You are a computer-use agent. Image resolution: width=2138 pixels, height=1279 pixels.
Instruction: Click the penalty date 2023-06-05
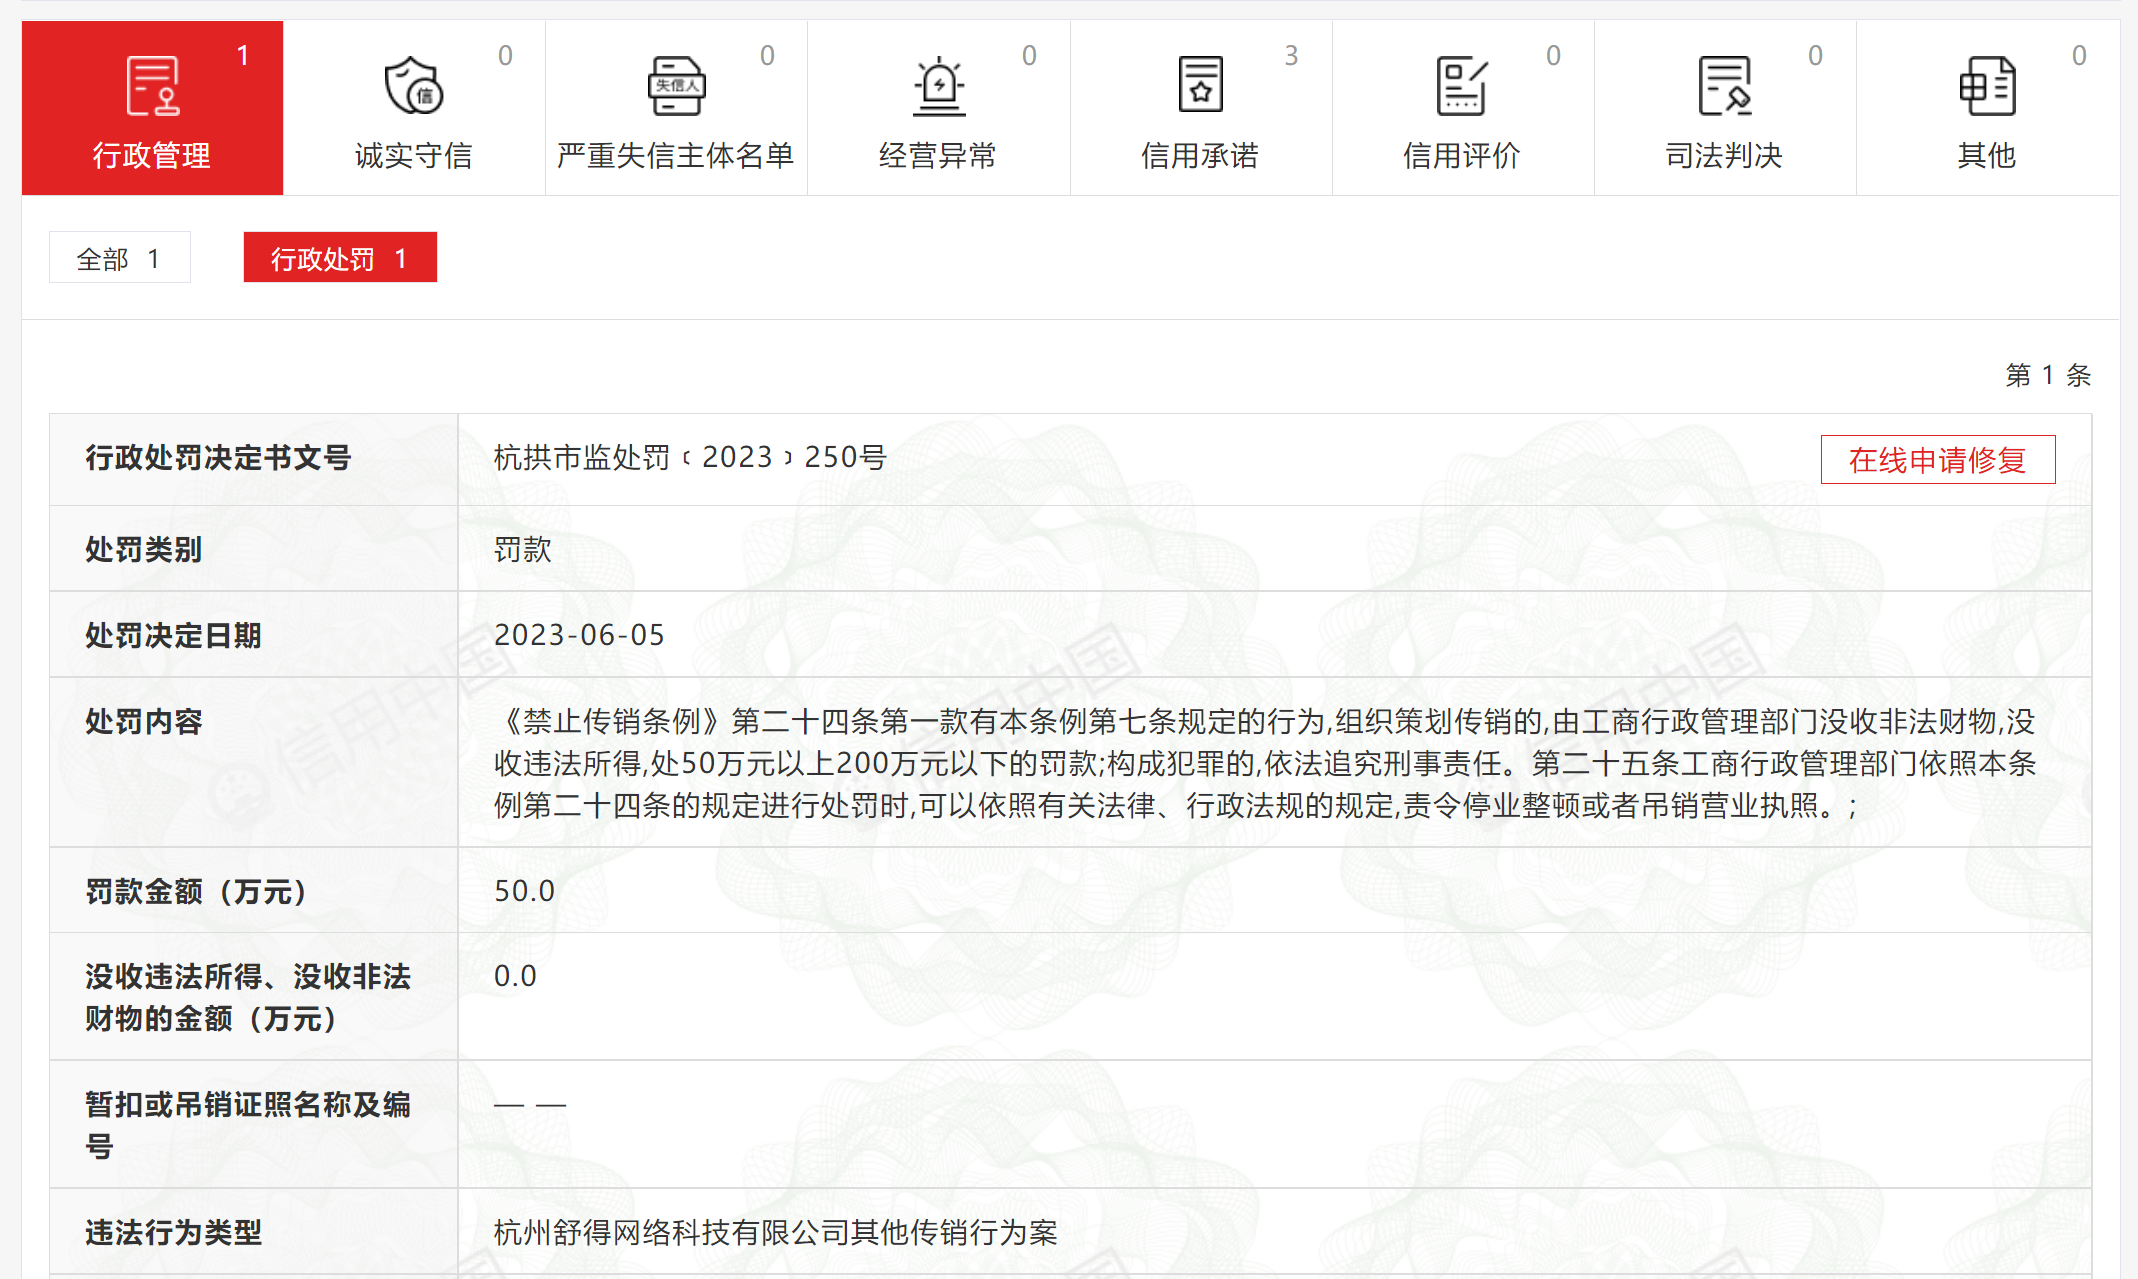[579, 635]
